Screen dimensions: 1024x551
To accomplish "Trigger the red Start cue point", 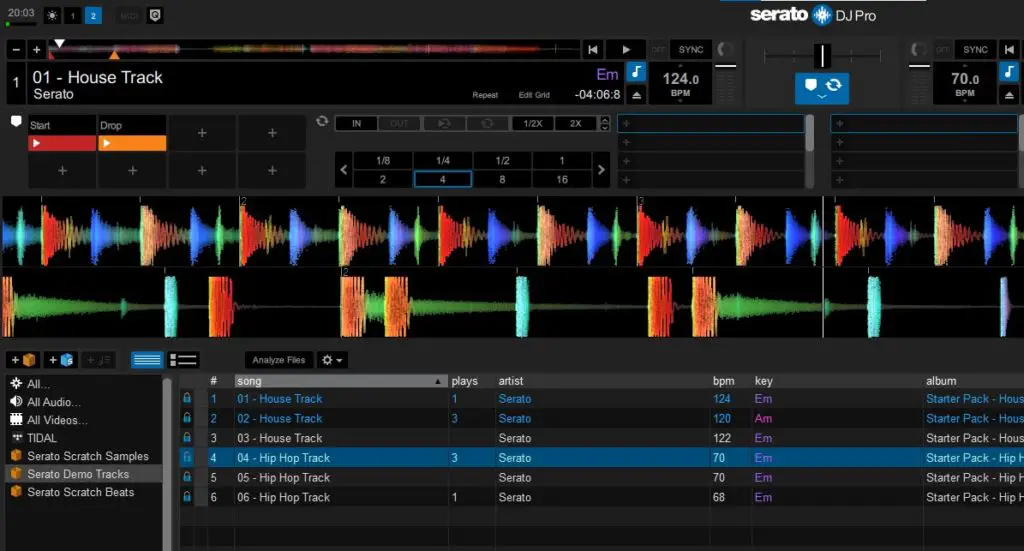I will 62,143.
